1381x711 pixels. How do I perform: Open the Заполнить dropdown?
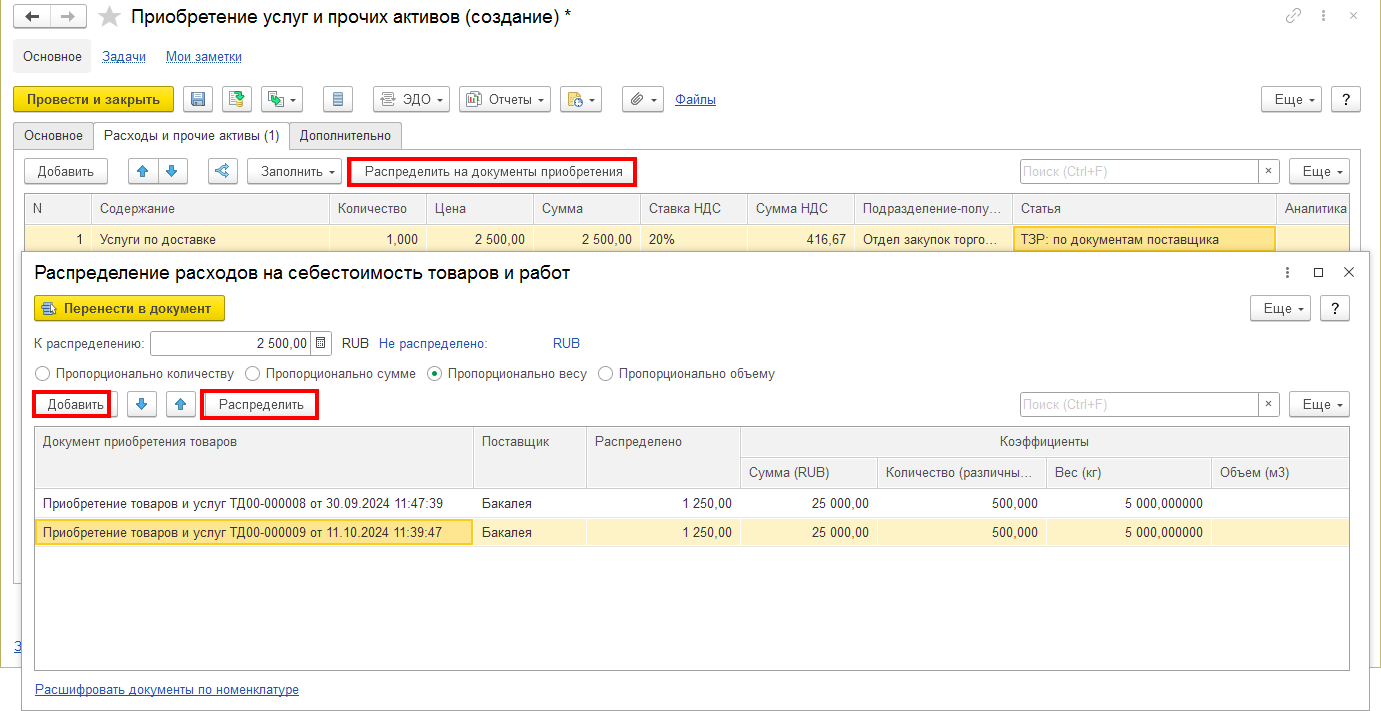pos(294,172)
